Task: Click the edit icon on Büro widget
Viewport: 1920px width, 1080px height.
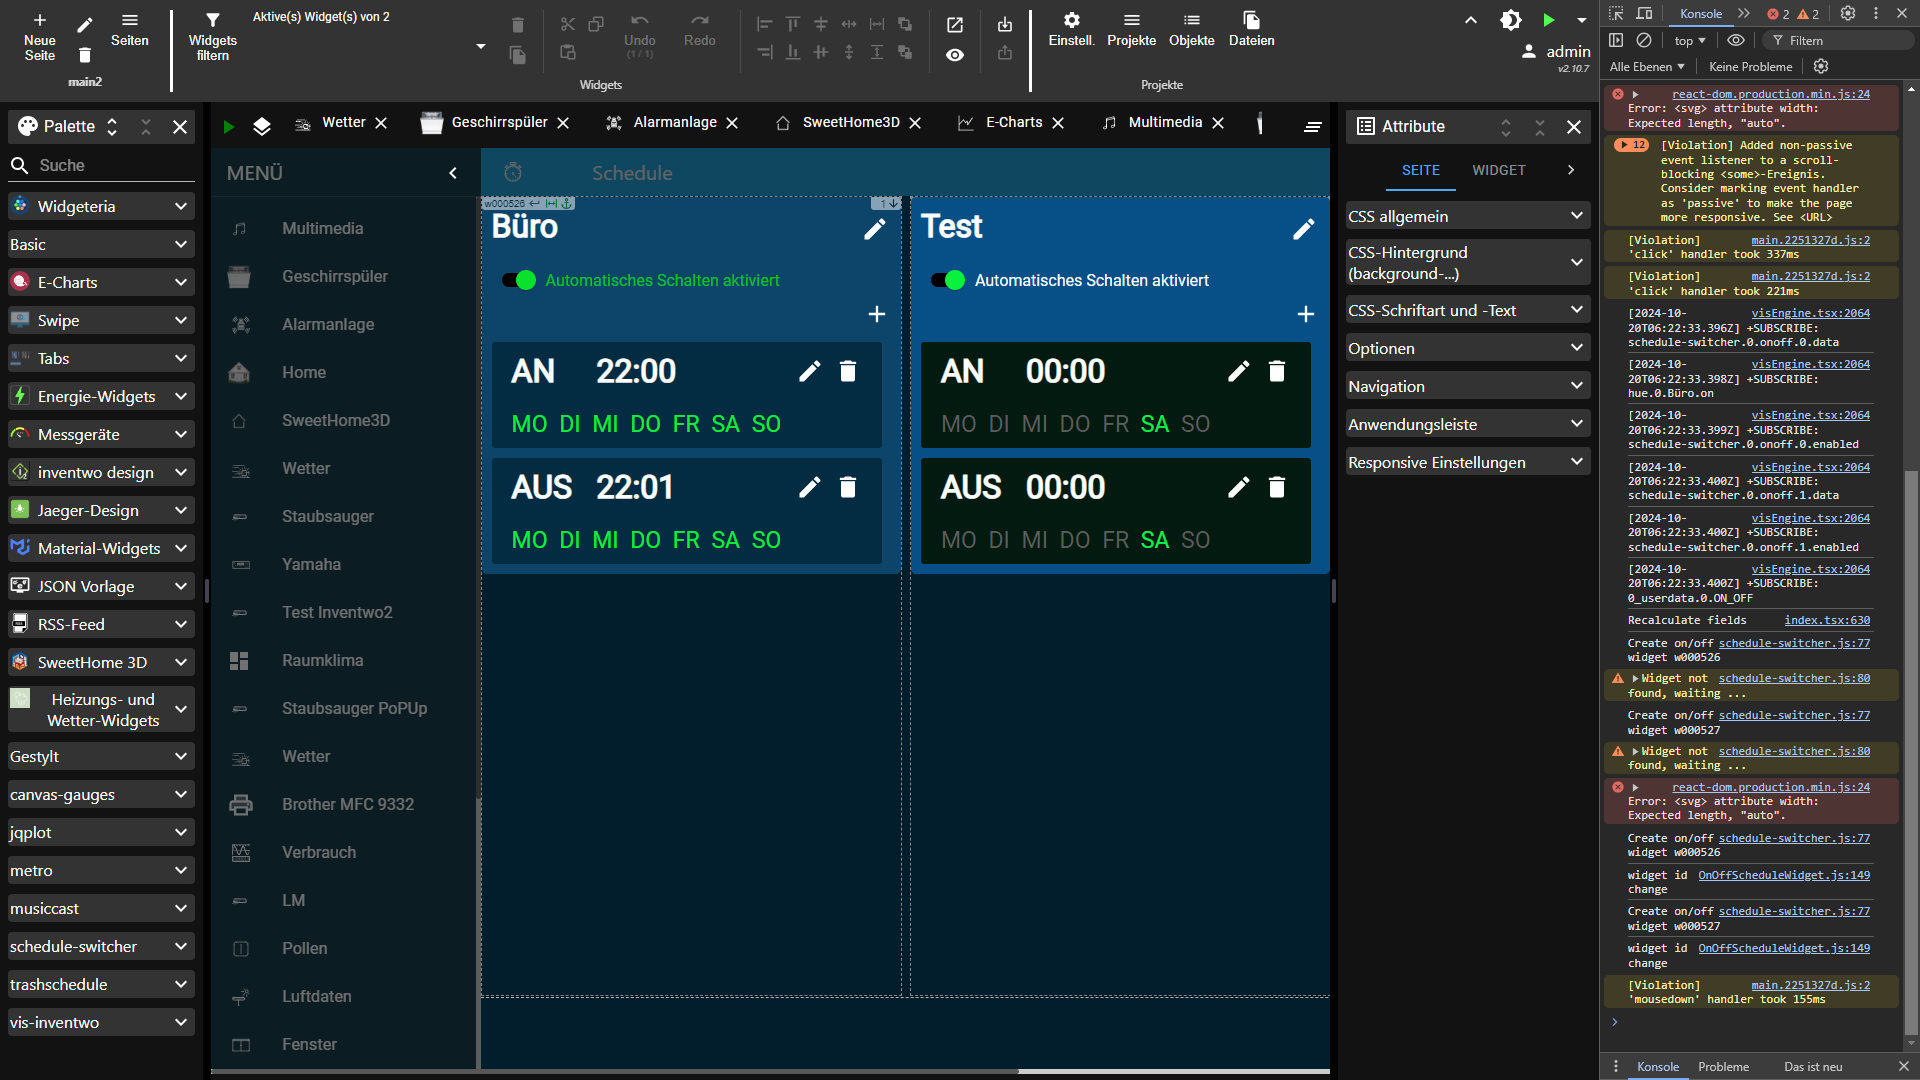Action: pyautogui.click(x=873, y=228)
